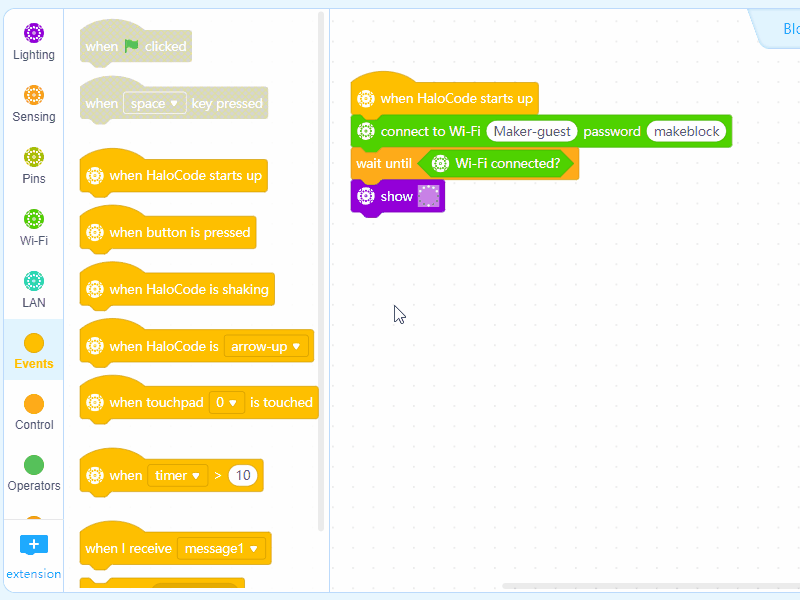Select 'when HaloCode is shaking' block
800x600 pixels.
pos(177,289)
